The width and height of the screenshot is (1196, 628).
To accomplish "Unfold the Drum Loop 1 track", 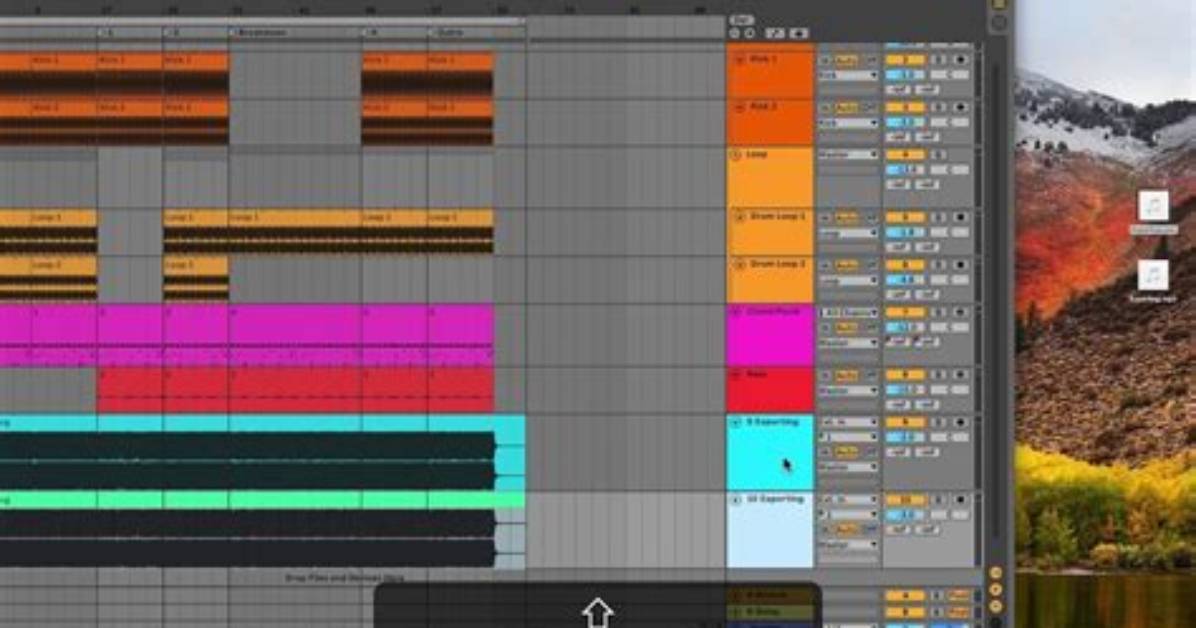I will (738, 217).
